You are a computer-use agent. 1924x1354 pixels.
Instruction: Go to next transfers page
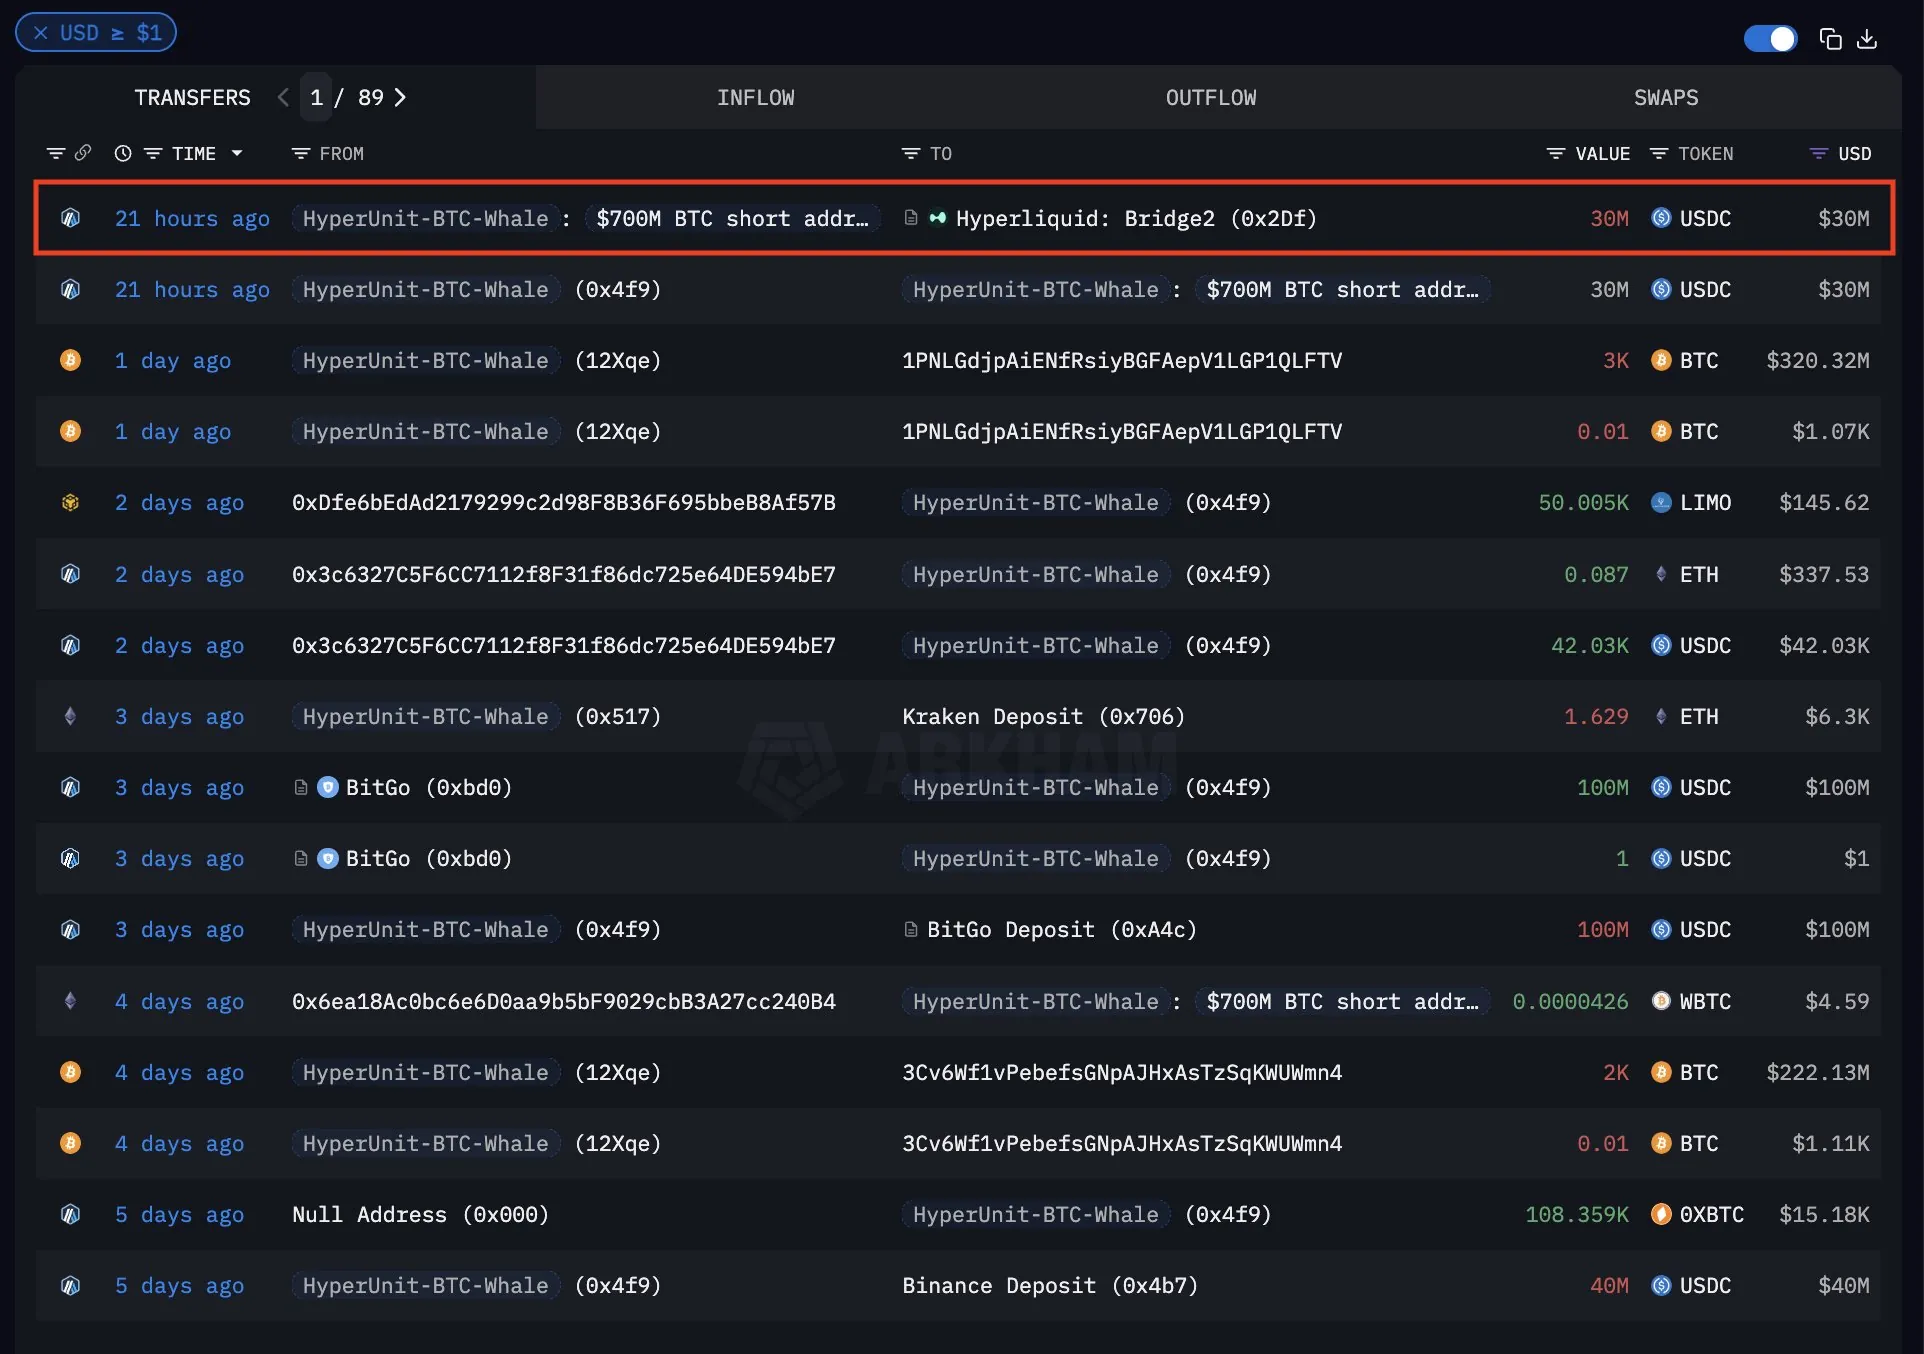[400, 97]
